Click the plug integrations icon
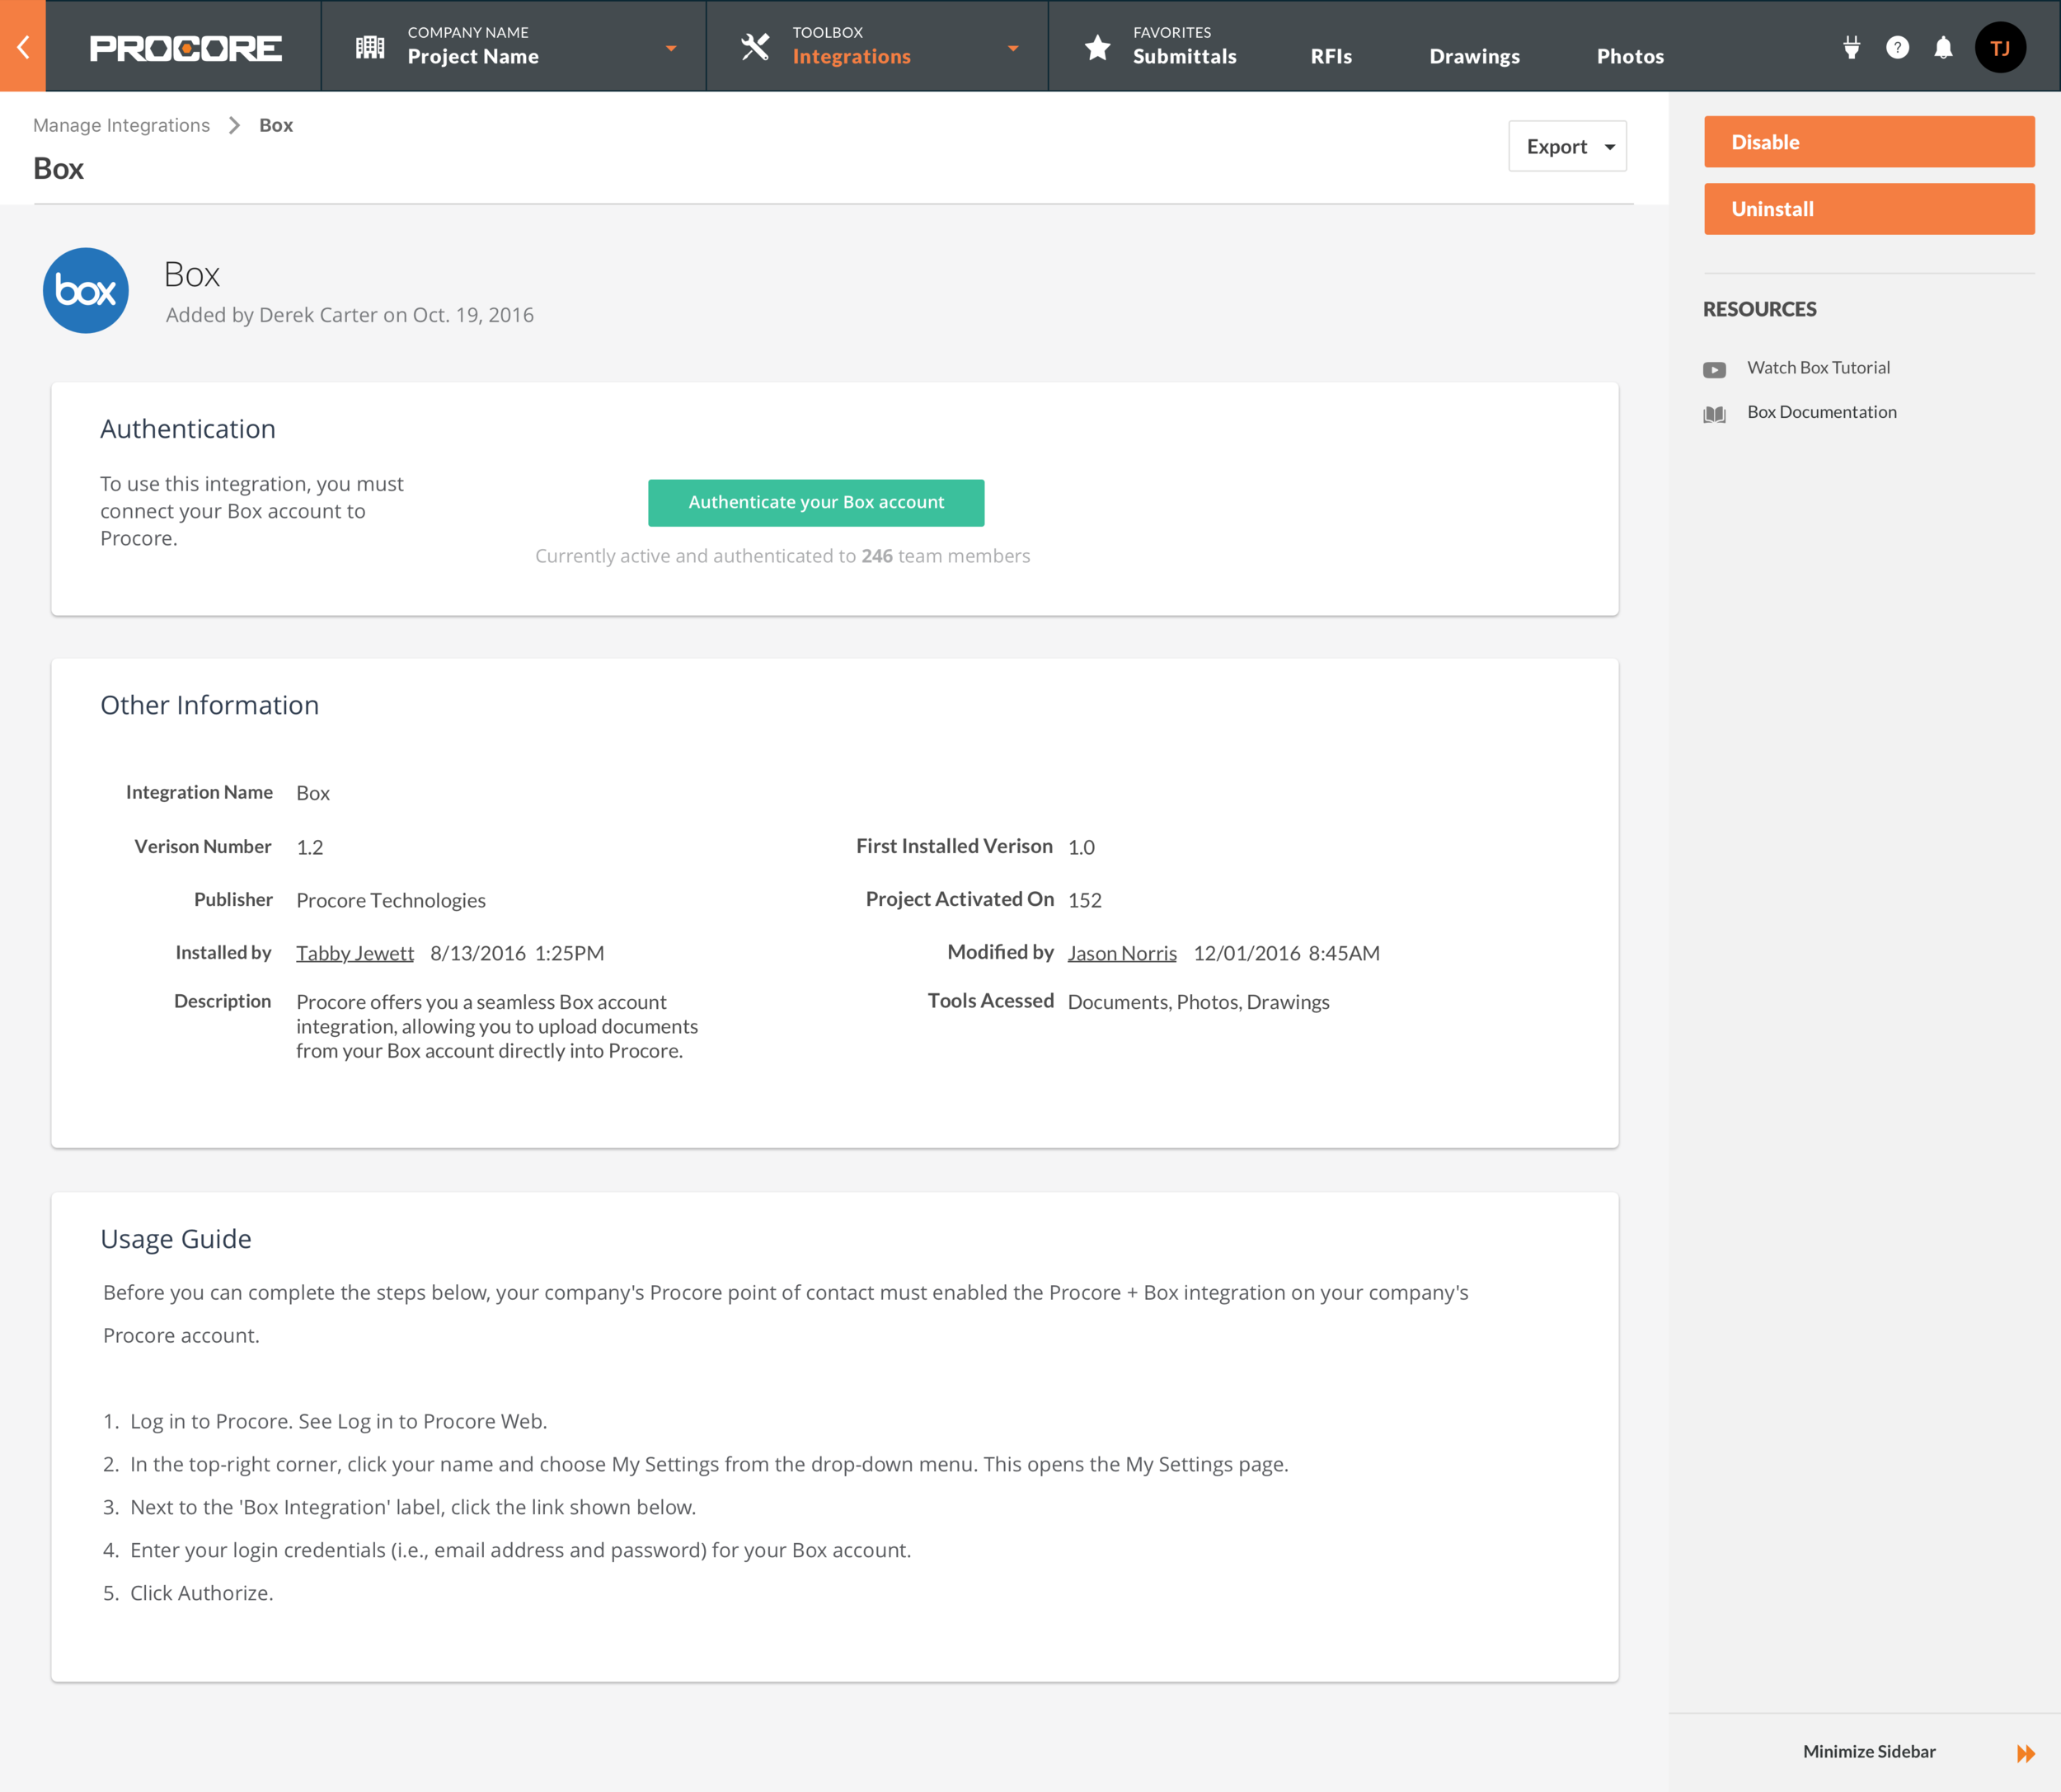 (1851, 47)
